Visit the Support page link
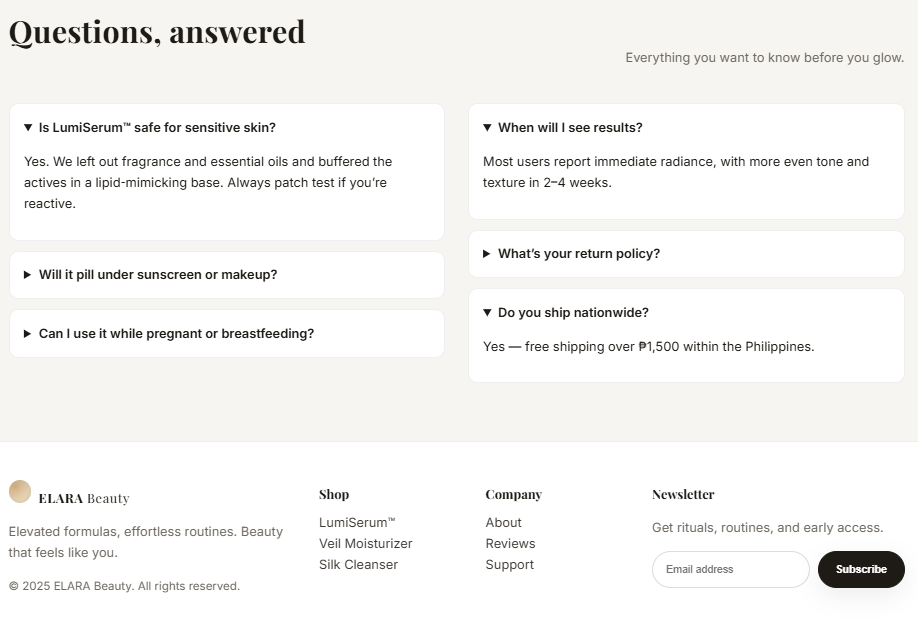 click(x=509, y=565)
